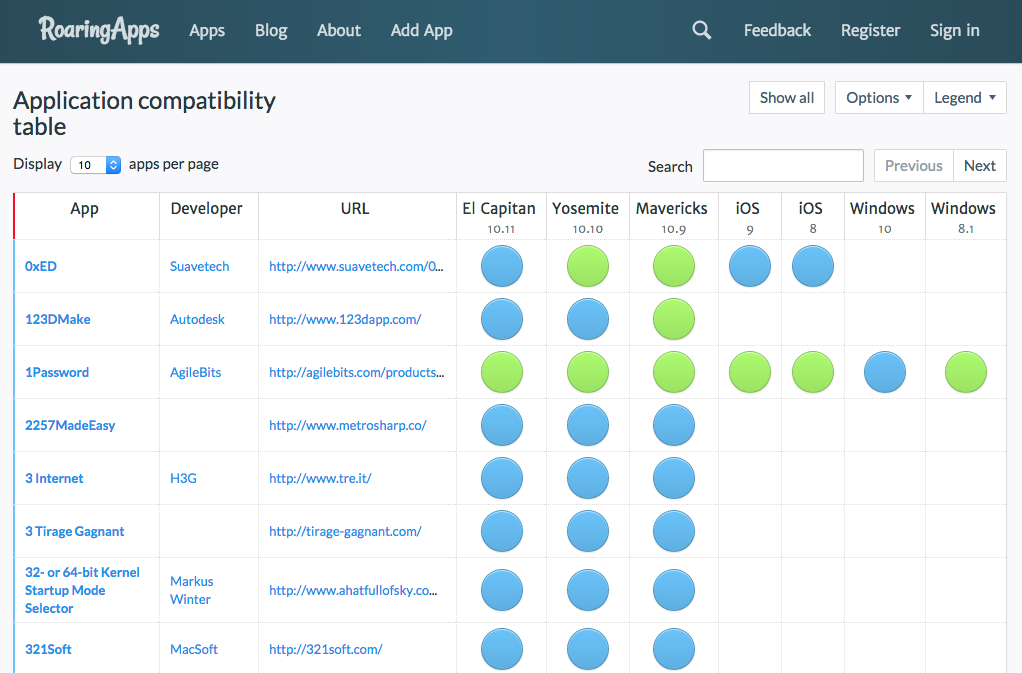Open the 2257MadeEasy app link
Viewport: 1022px width, 673px height.
[x=70, y=425]
